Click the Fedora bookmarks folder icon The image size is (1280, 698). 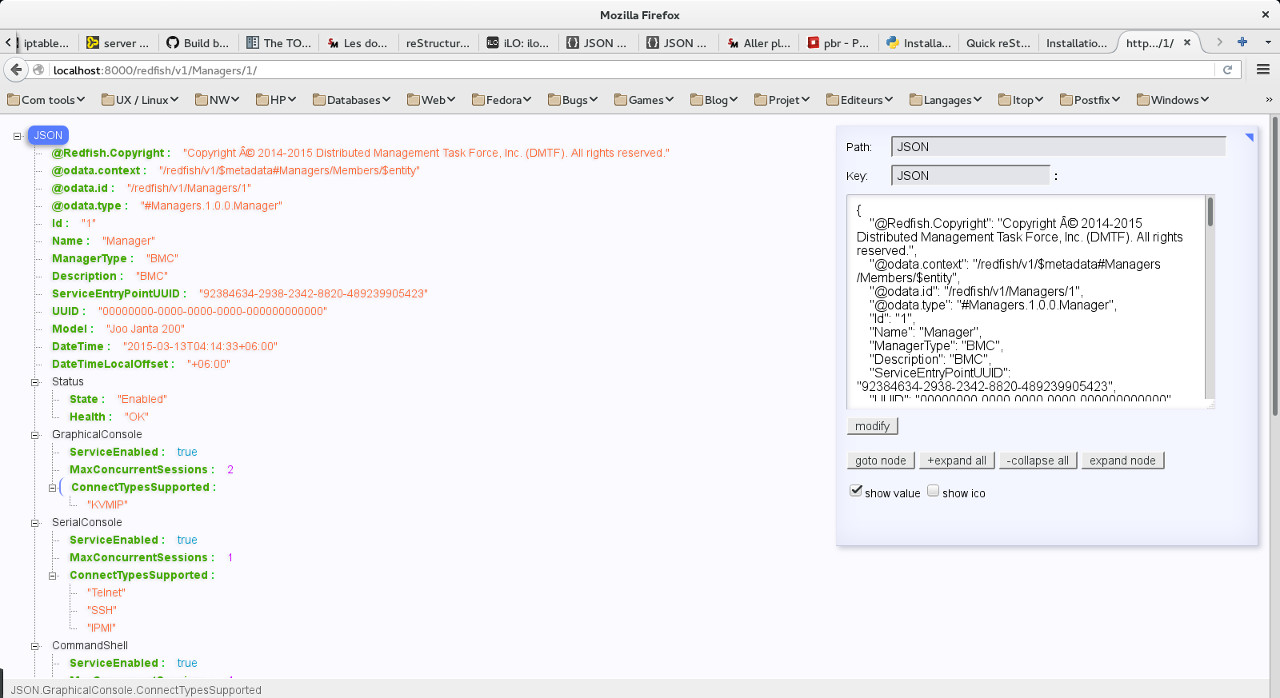pos(478,100)
